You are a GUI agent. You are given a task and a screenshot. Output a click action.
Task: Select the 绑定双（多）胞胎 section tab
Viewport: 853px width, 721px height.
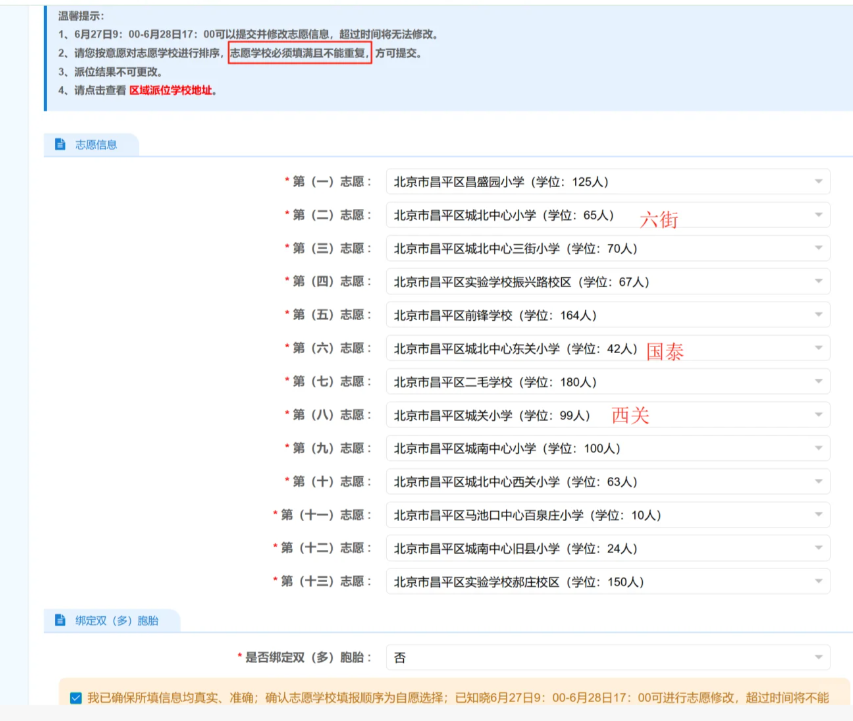(112, 620)
